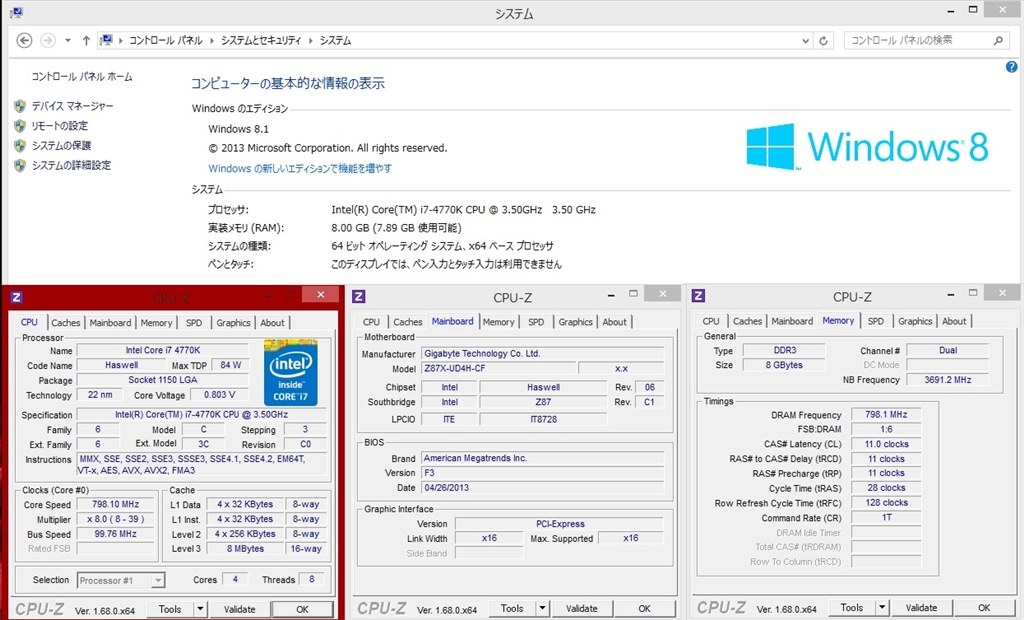1024x620 pixels.
Task: Click the search magnifier icon
Action: (998, 41)
